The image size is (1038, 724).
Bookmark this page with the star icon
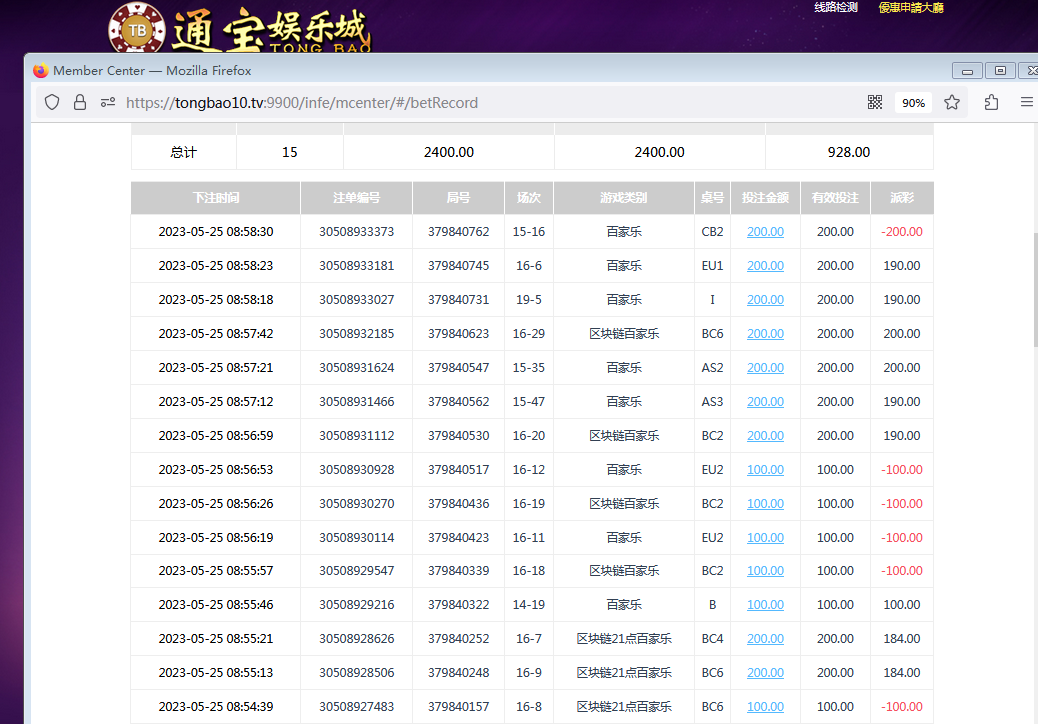click(x=952, y=103)
